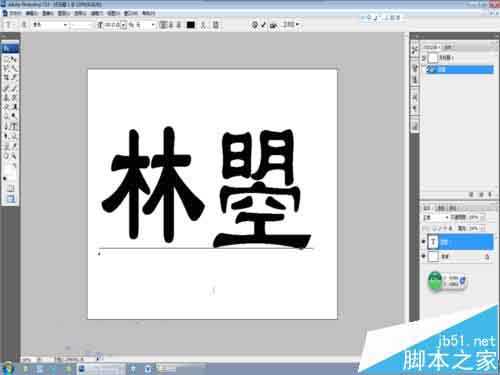Screen dimensions: 500x375
Task: Select the Gradient tool
Action: 14,107
